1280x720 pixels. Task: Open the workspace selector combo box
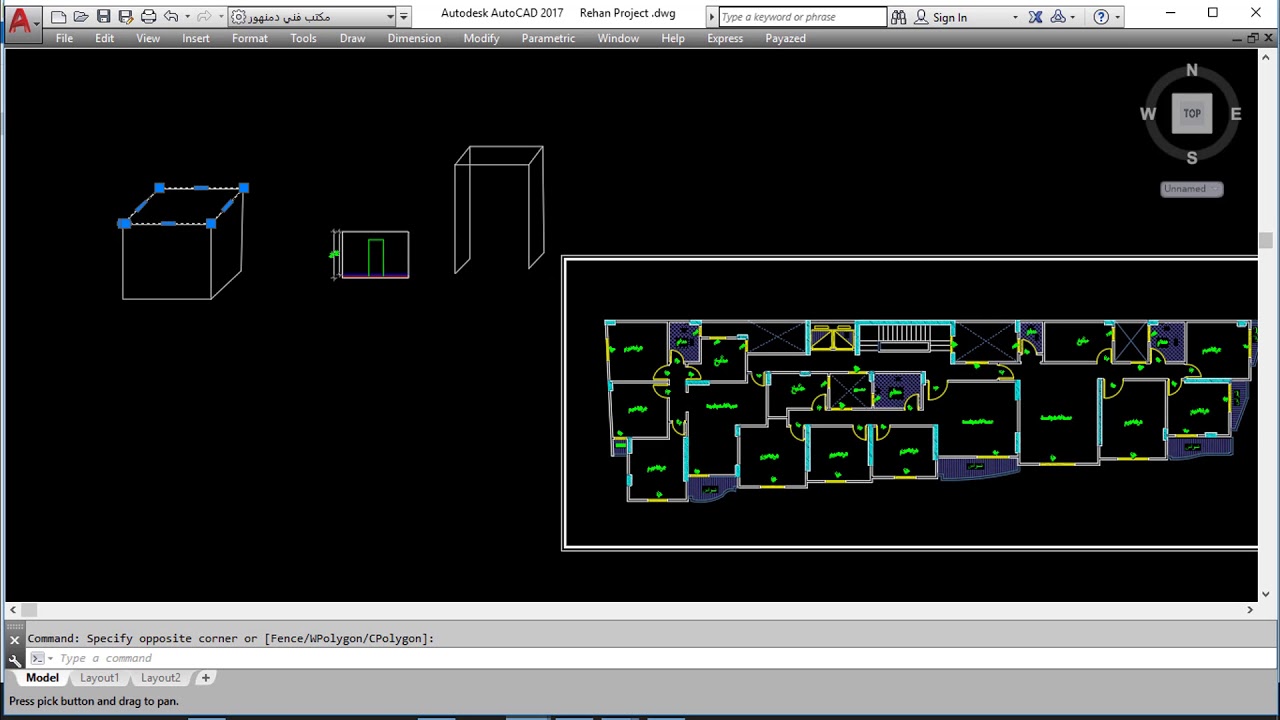313,17
